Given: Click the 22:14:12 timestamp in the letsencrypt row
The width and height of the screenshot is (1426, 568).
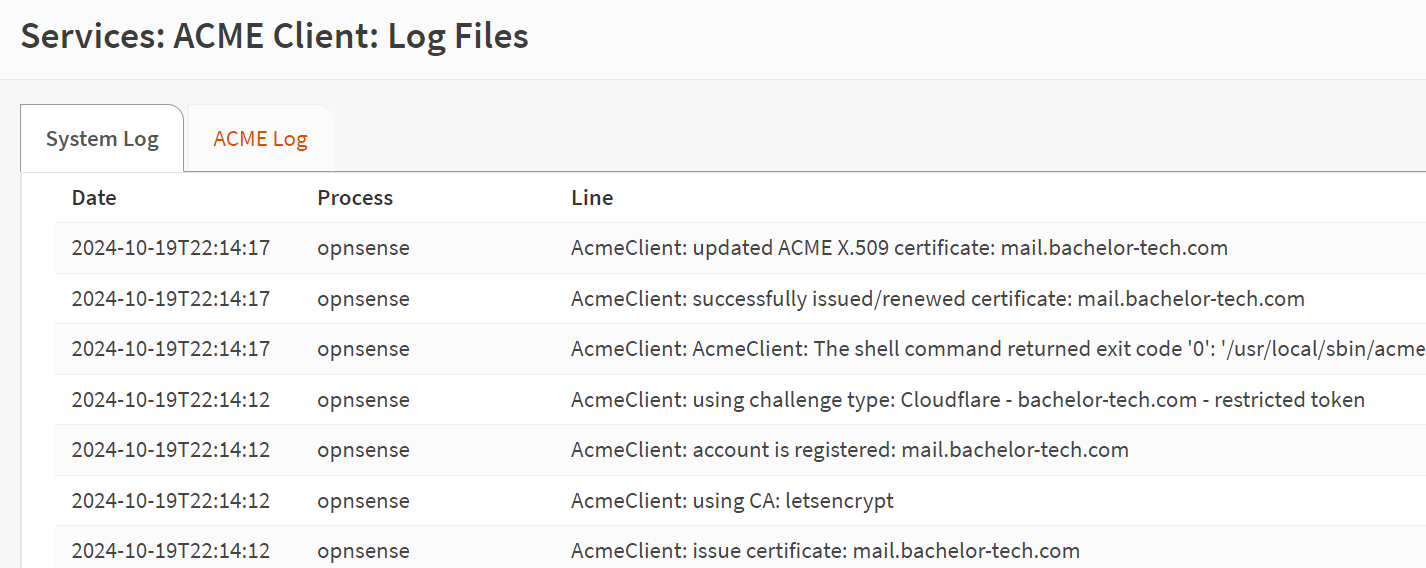Looking at the screenshot, I should pyautogui.click(x=171, y=501).
